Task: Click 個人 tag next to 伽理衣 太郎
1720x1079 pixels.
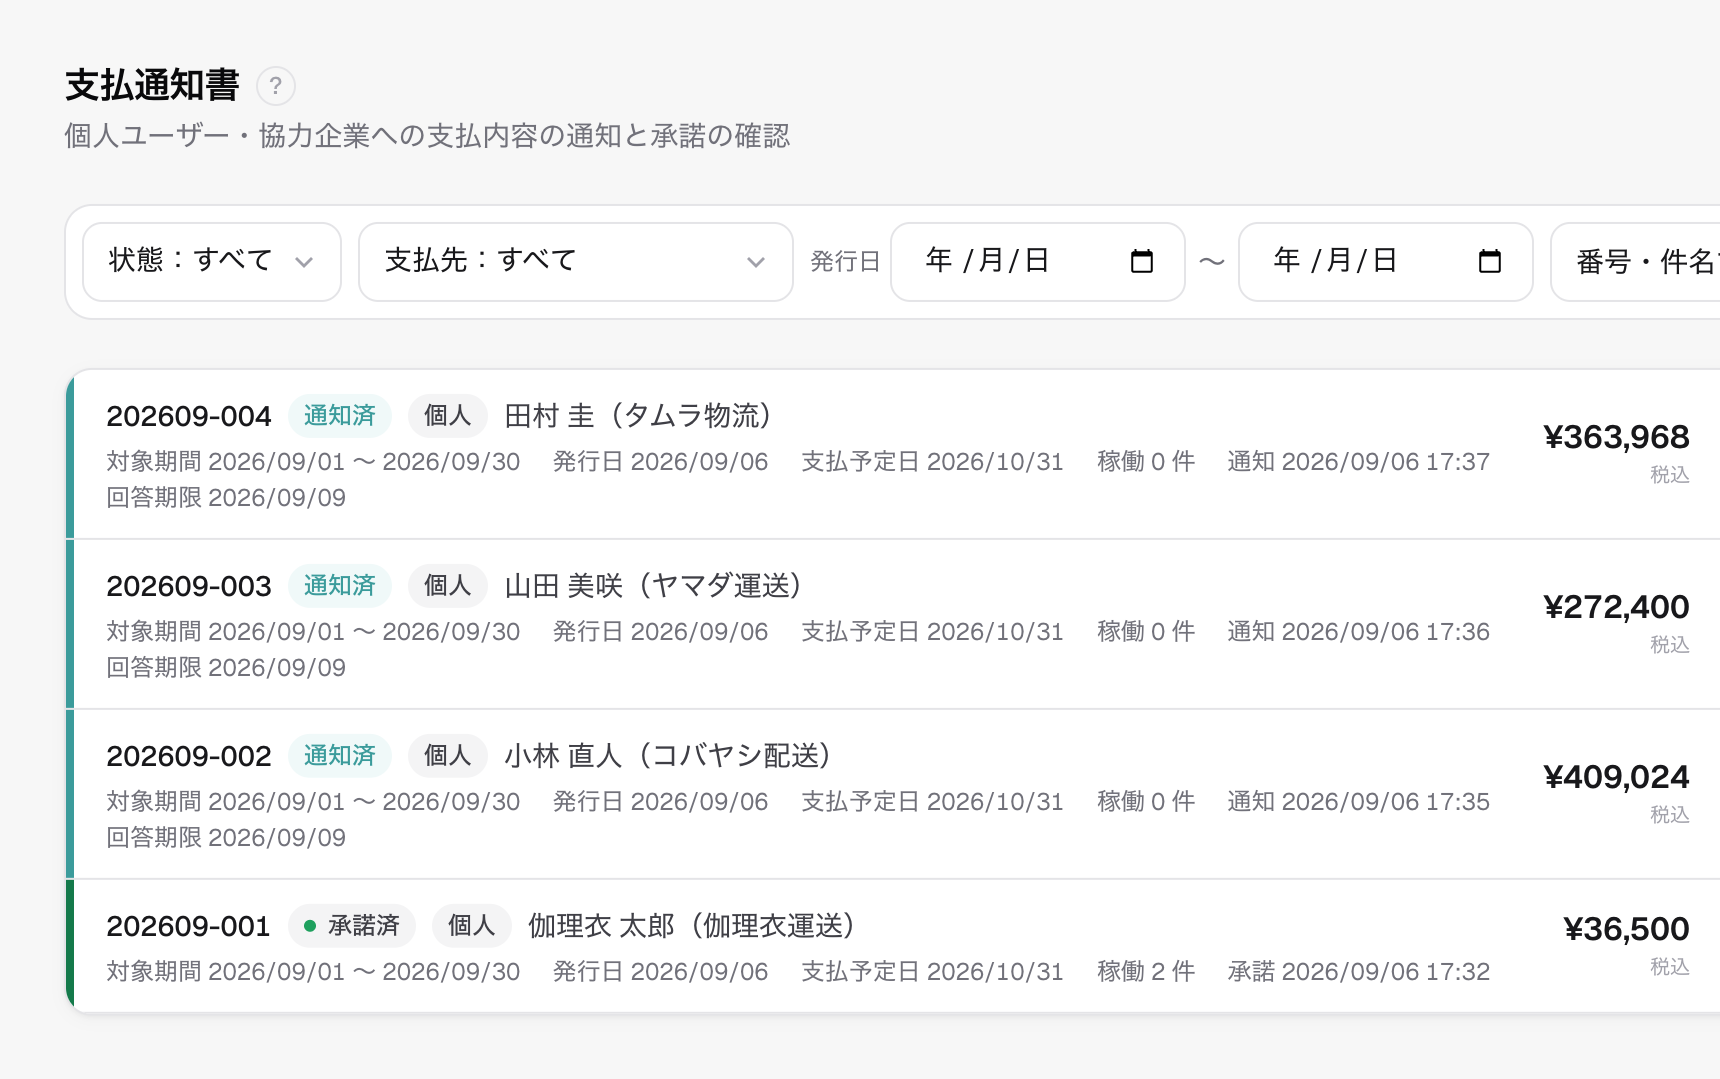Action: [x=472, y=926]
